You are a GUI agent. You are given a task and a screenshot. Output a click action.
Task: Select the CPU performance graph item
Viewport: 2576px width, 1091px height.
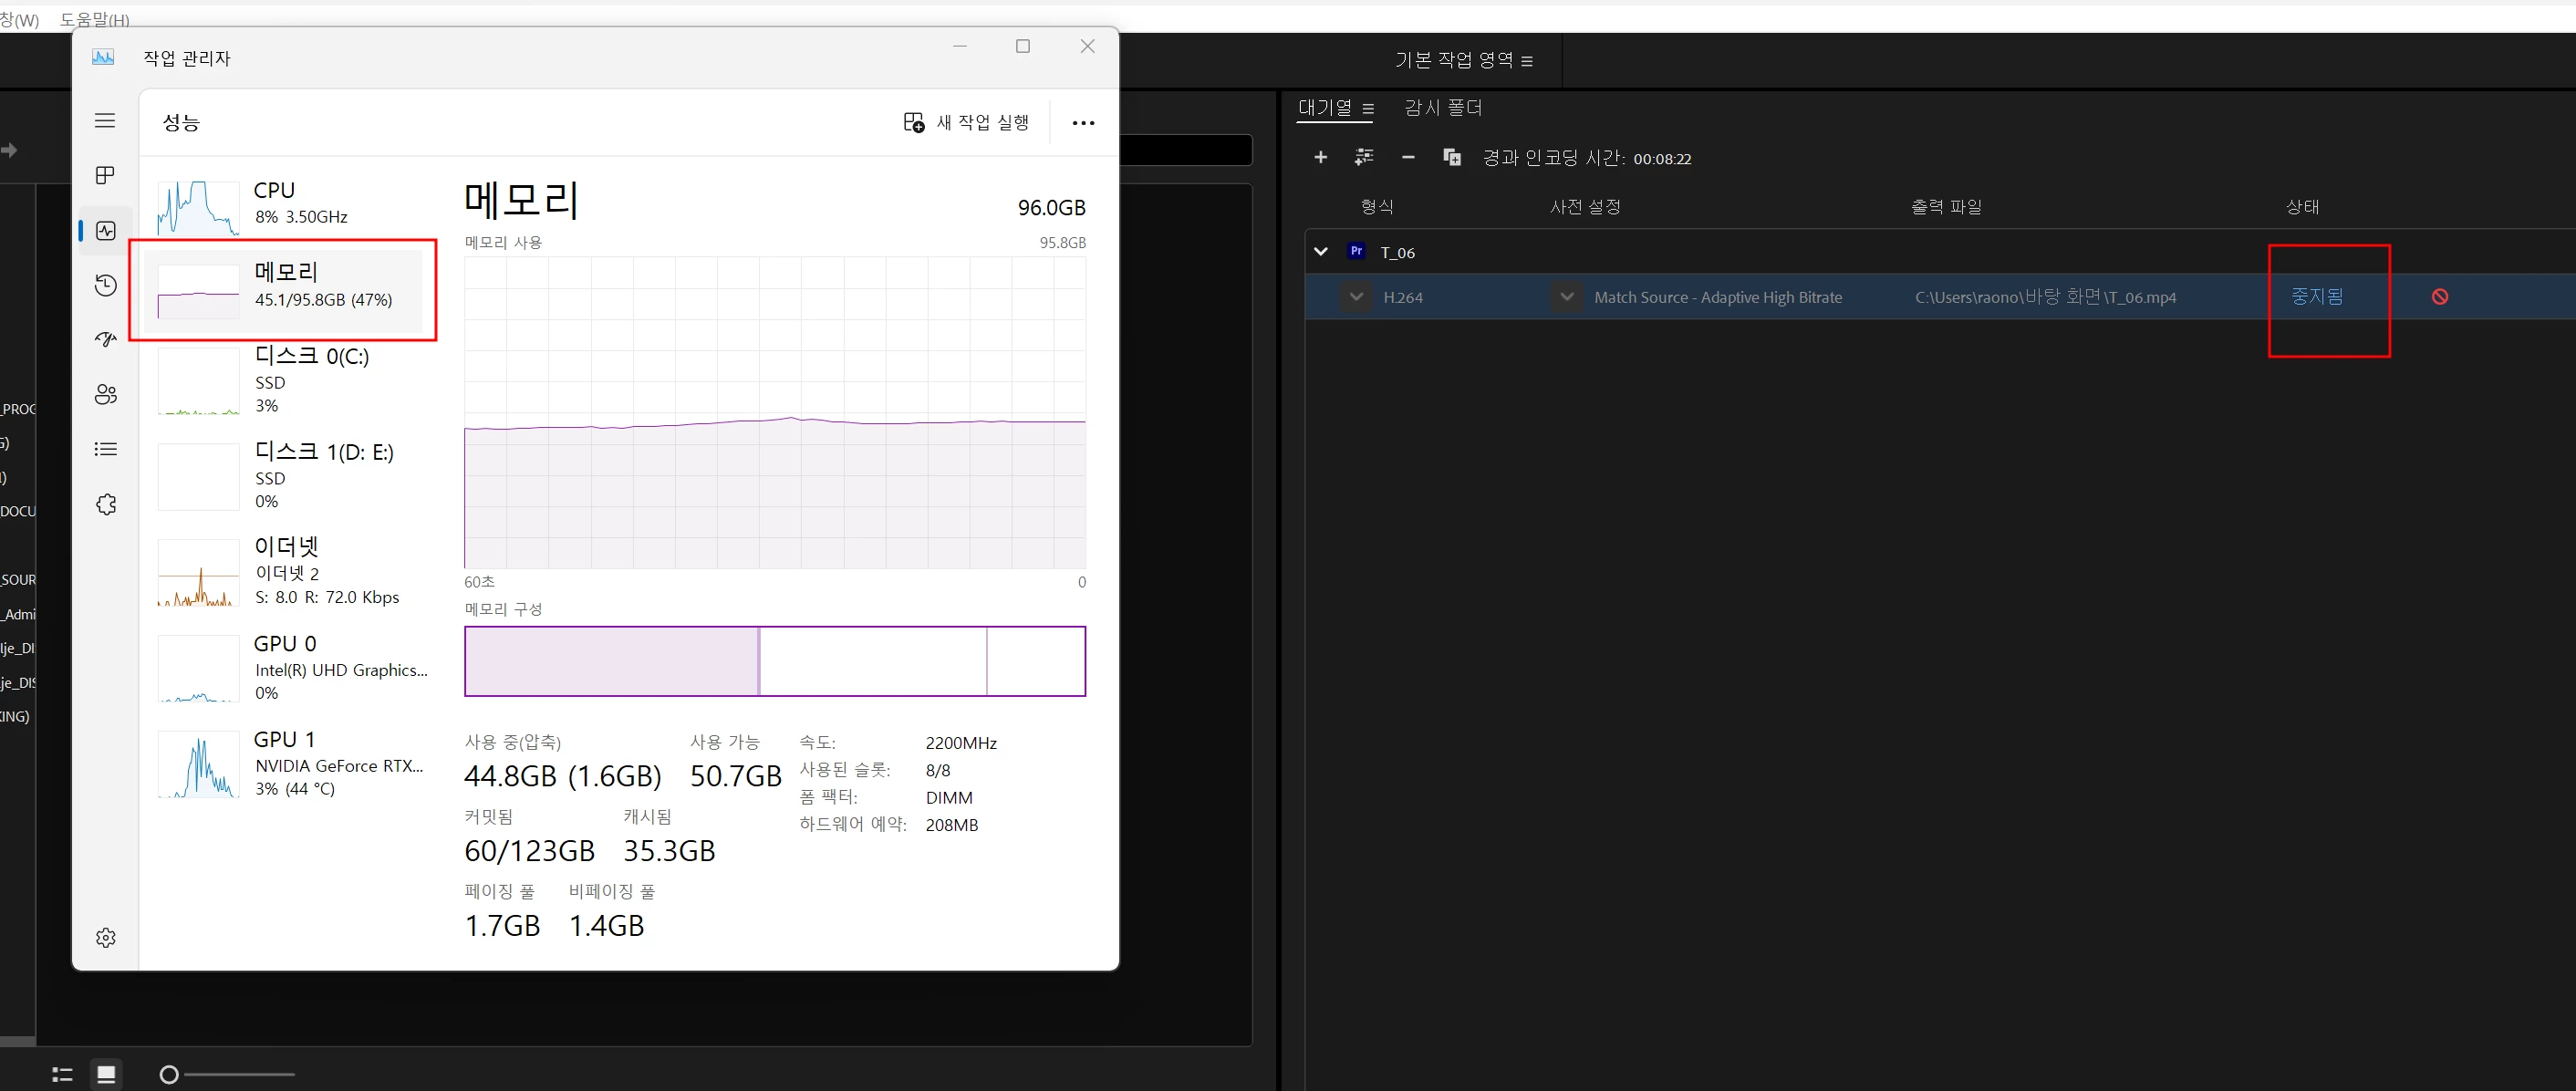pos(290,203)
